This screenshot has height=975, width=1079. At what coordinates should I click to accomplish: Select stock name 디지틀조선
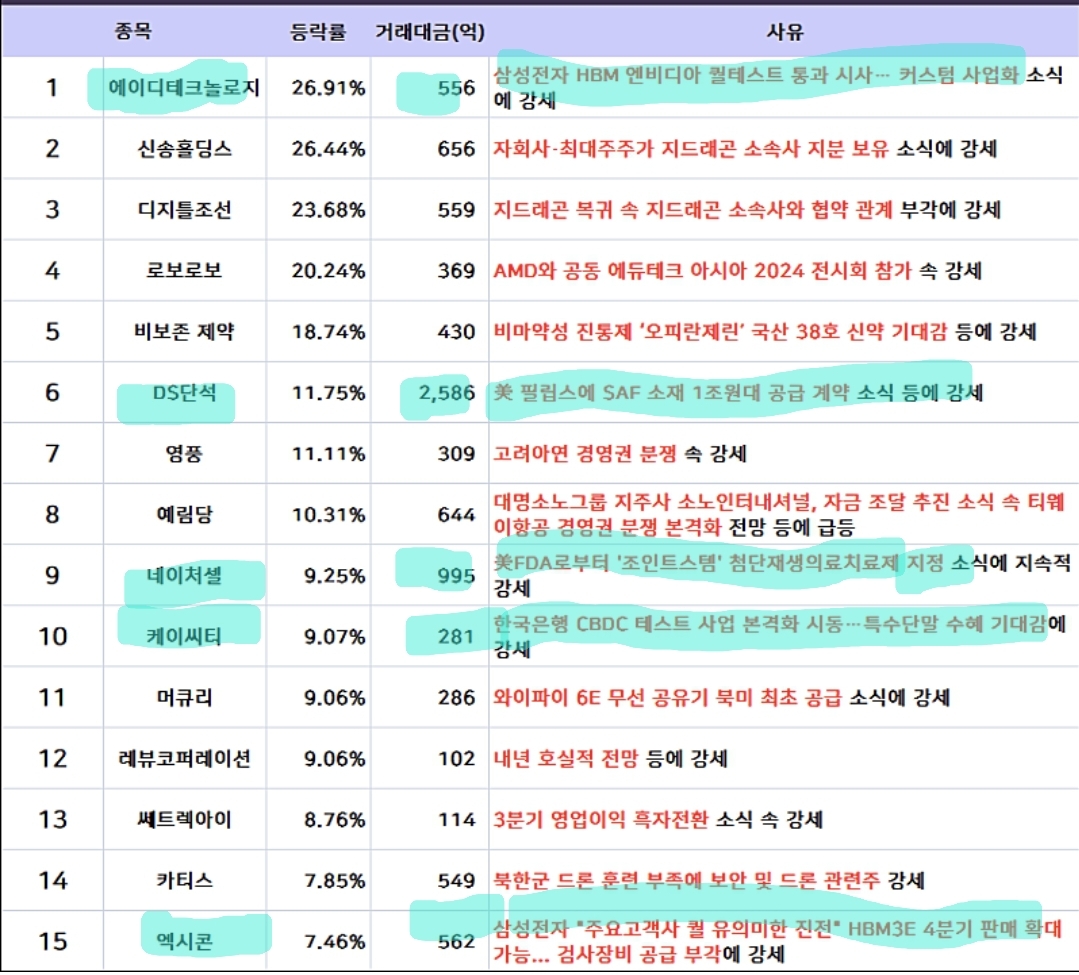coord(184,210)
